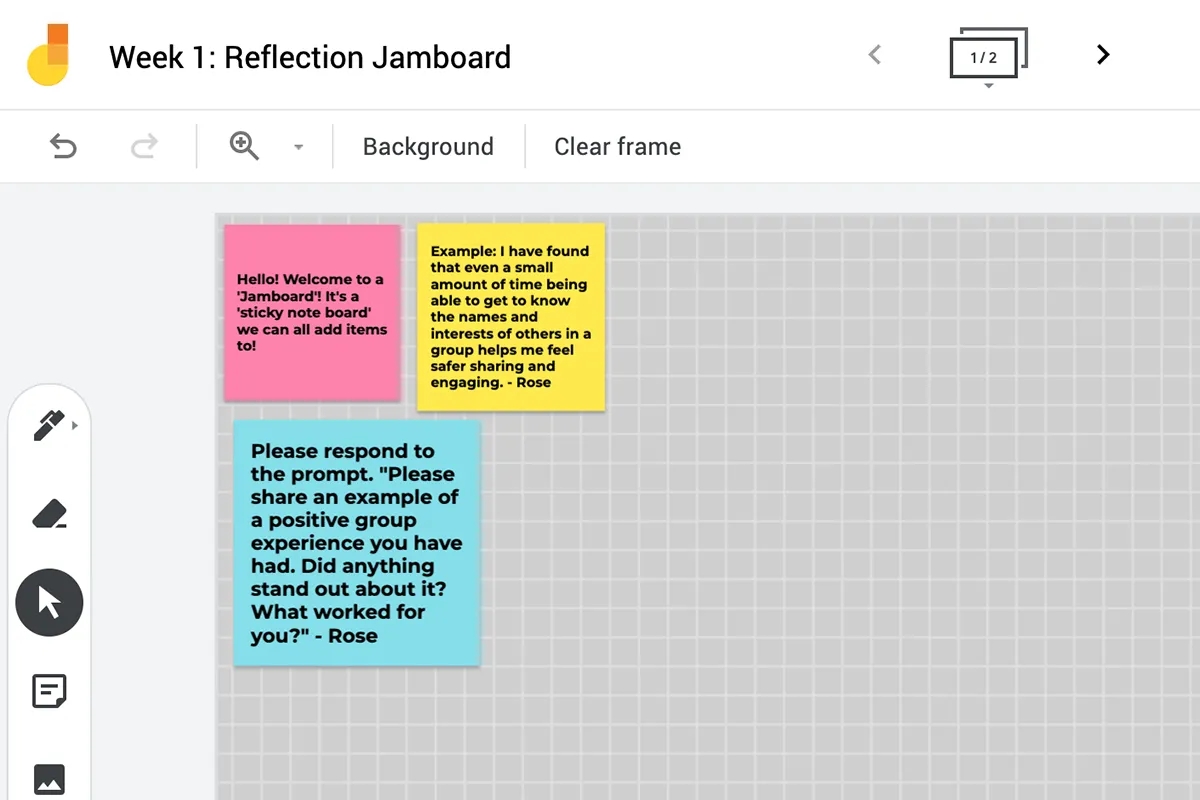Open the sticky note tool

[49, 691]
